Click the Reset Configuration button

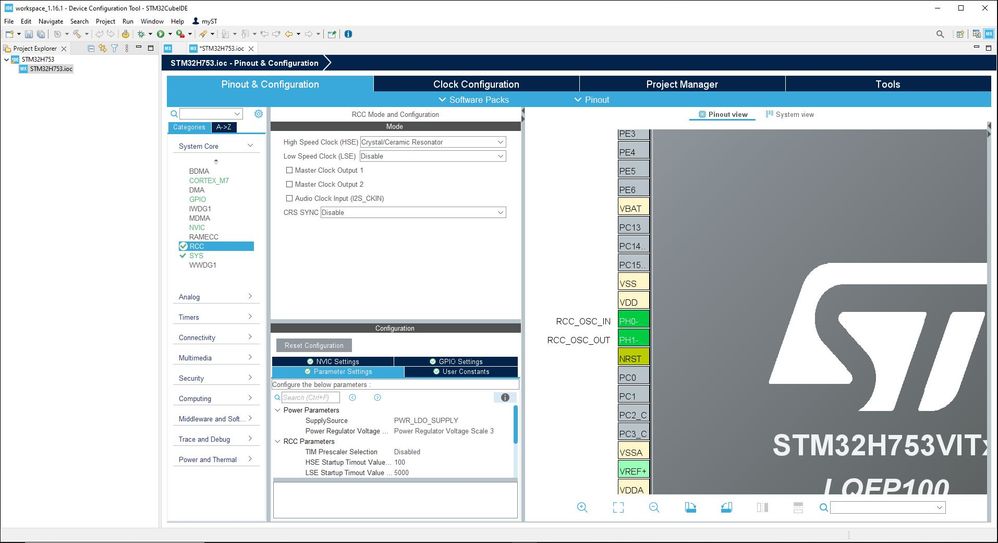314,346
